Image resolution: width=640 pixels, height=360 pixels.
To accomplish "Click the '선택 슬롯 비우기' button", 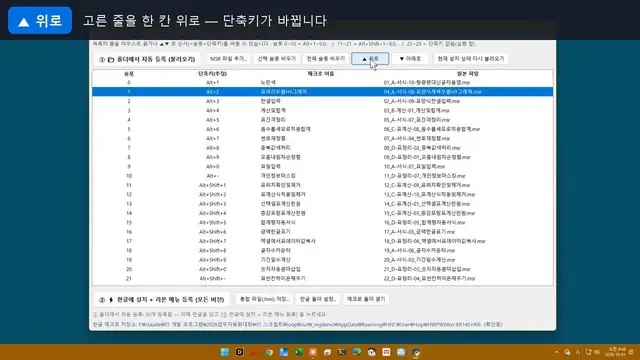I will [277, 59].
